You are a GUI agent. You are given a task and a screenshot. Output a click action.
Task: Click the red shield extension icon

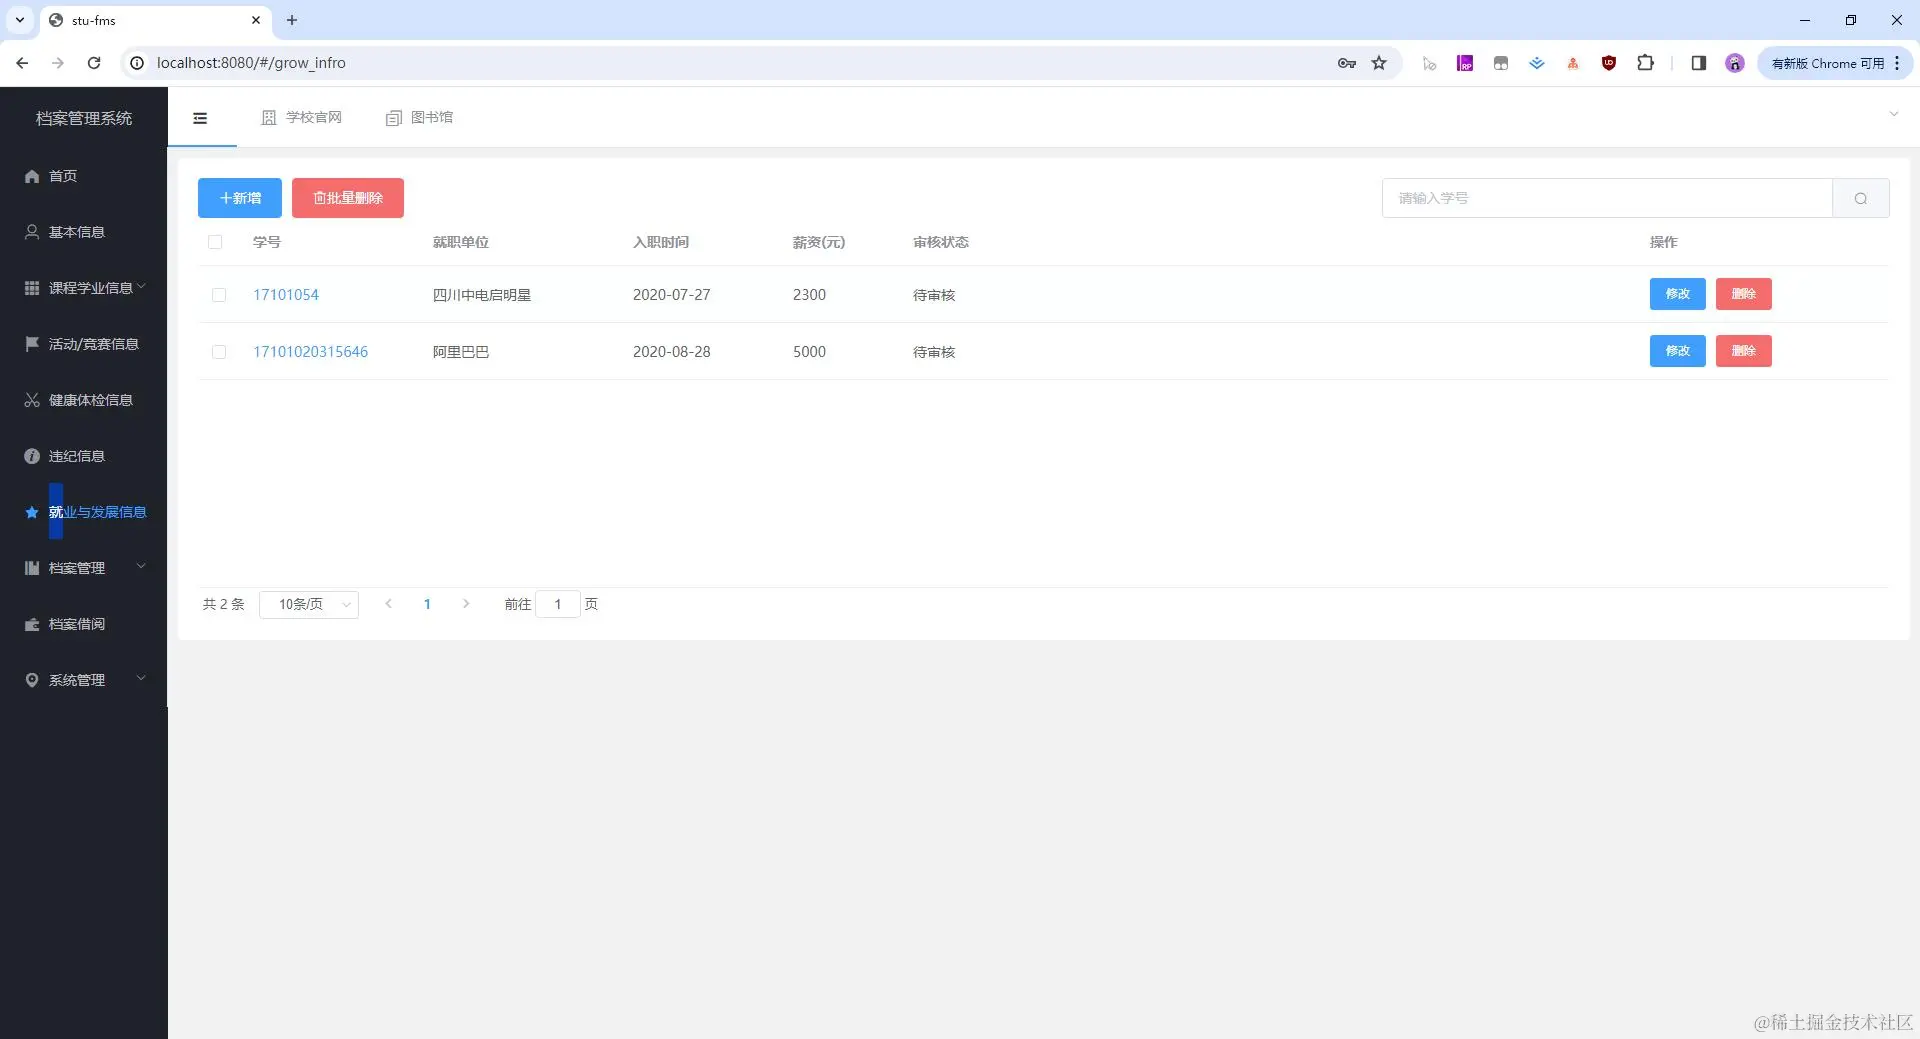(x=1608, y=63)
